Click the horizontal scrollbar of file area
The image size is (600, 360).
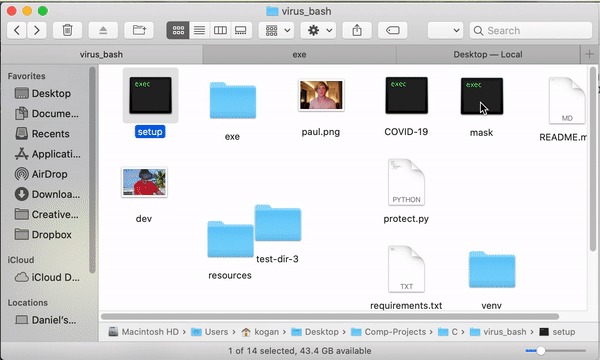pos(330,316)
